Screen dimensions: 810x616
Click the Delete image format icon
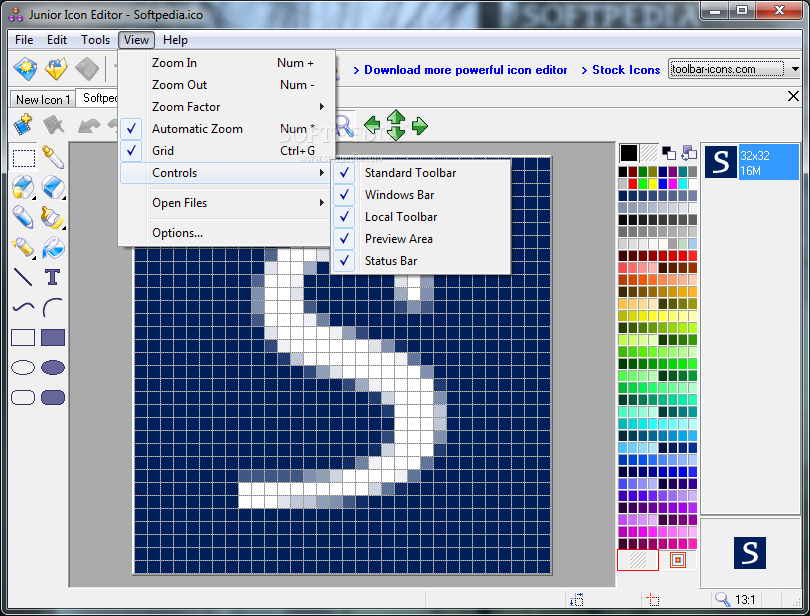[x=54, y=126]
